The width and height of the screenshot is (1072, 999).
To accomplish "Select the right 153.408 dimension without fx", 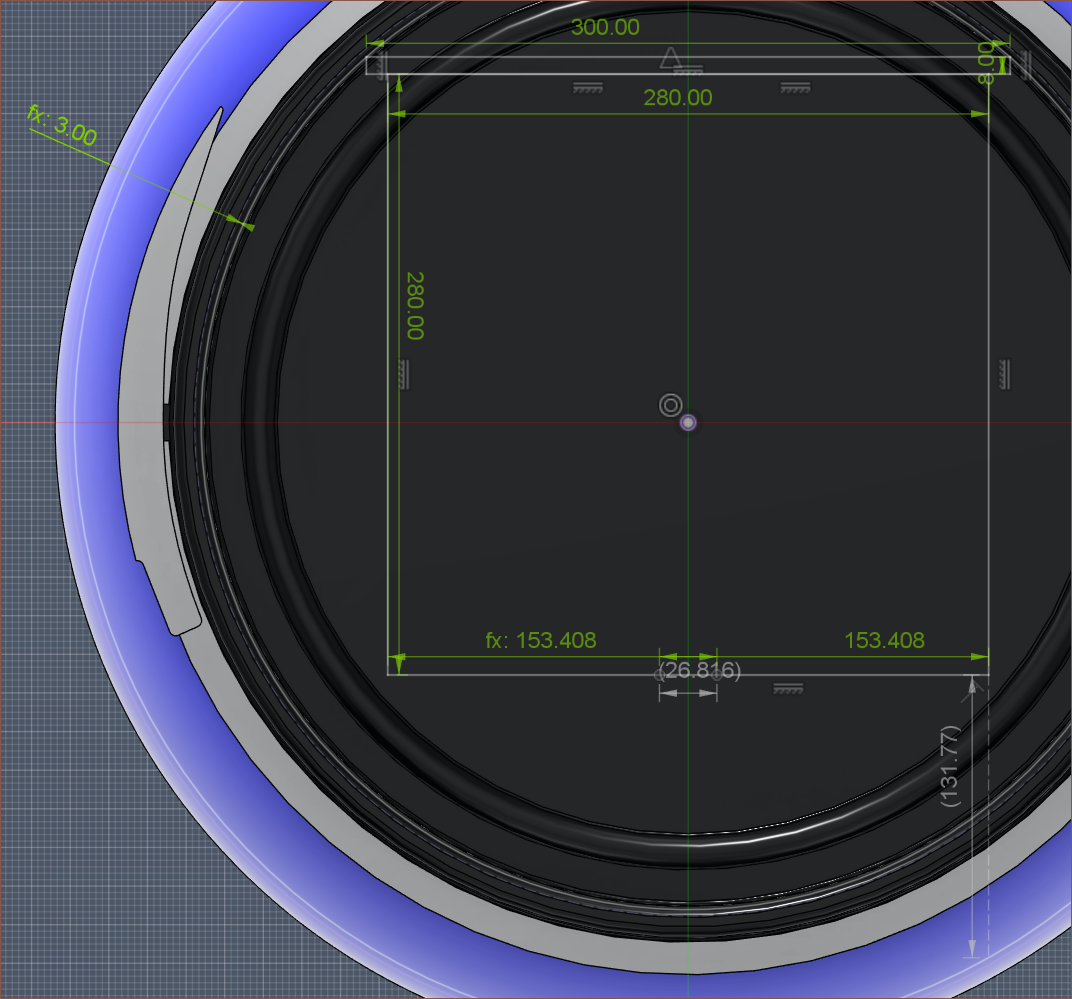I will [x=884, y=640].
